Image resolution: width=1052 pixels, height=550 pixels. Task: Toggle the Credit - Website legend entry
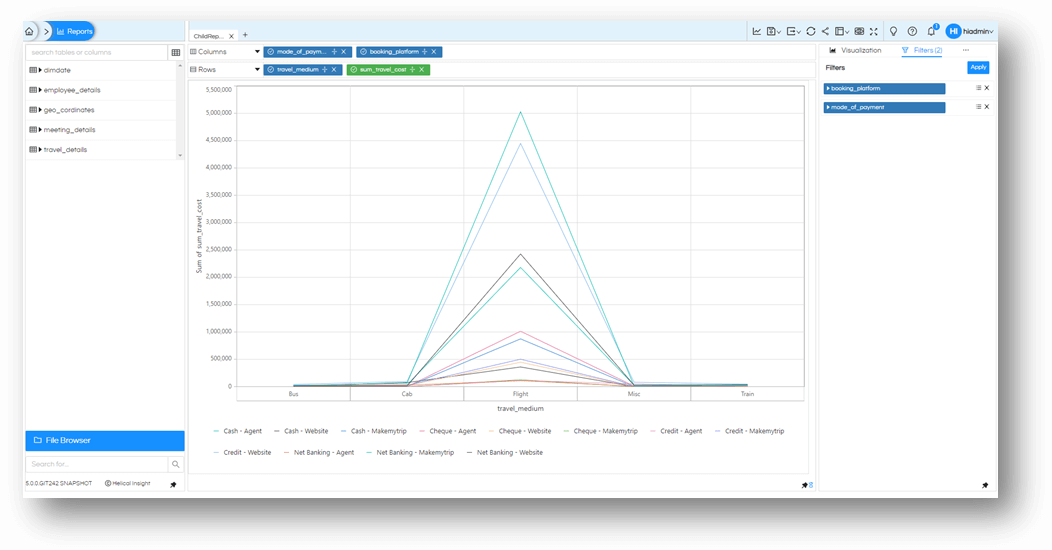pos(242,453)
